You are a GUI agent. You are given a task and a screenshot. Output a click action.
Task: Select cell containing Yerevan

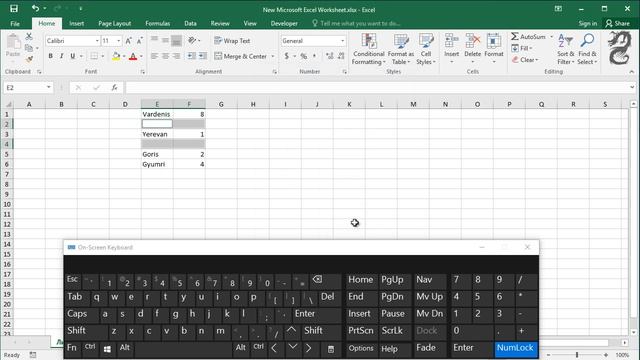pos(157,134)
